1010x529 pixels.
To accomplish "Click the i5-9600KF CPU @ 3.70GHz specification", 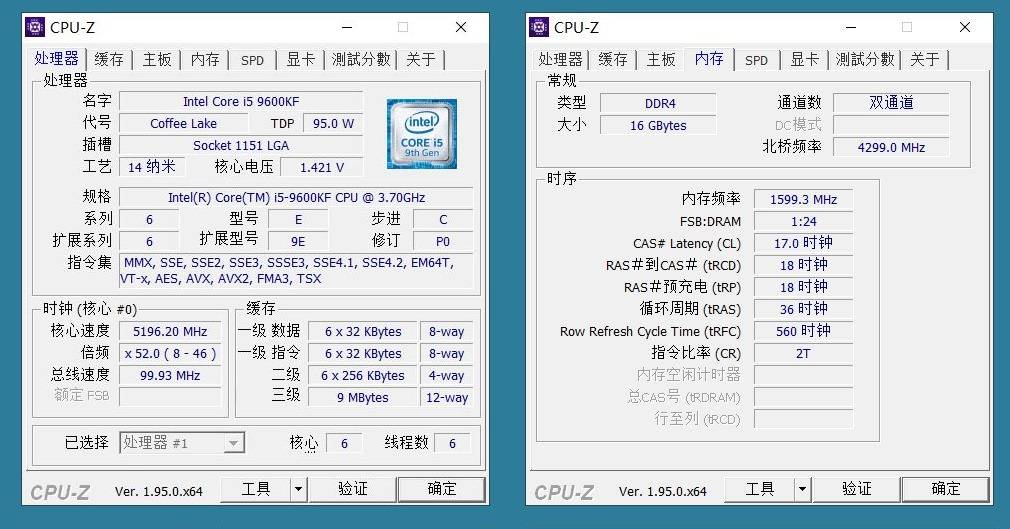I will (296, 198).
